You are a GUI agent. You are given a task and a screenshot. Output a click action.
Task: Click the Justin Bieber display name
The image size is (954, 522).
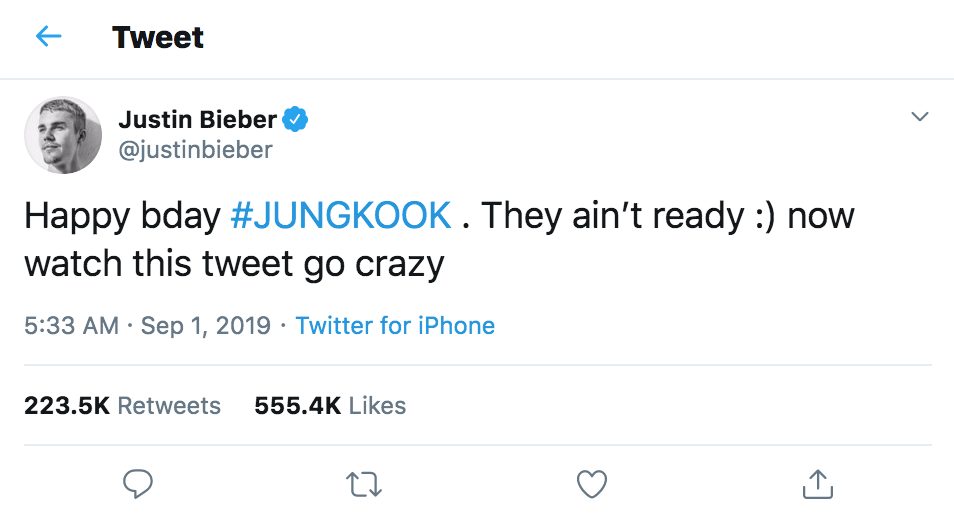[x=197, y=120]
